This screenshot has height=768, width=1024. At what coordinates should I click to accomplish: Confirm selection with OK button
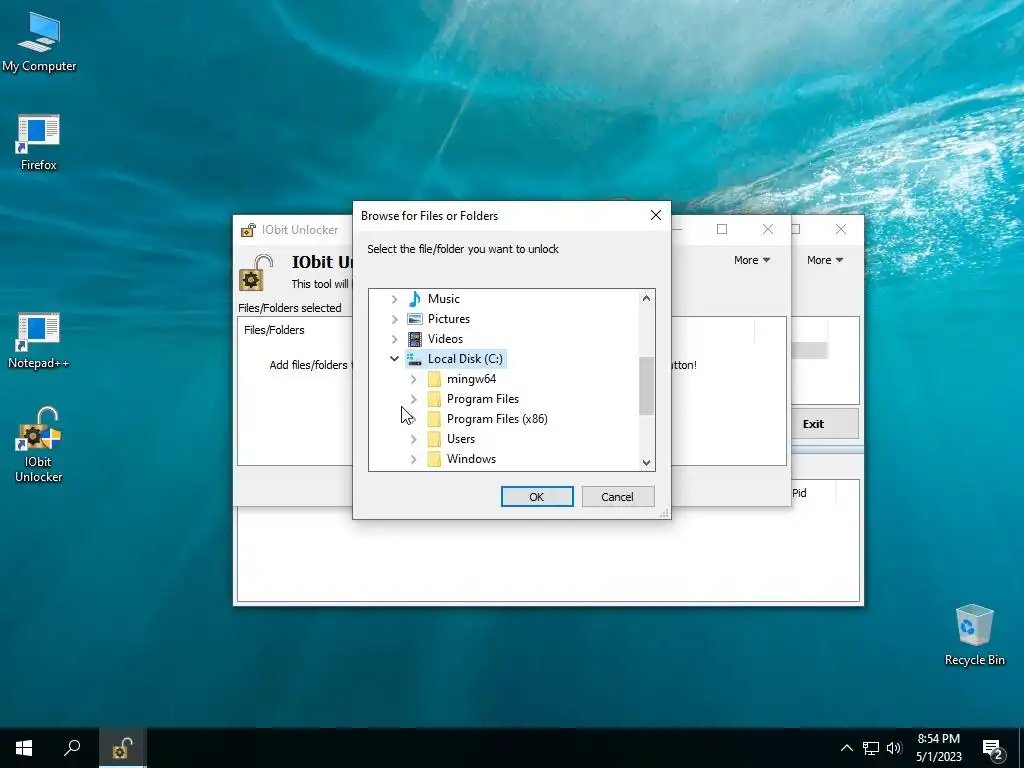pos(537,496)
